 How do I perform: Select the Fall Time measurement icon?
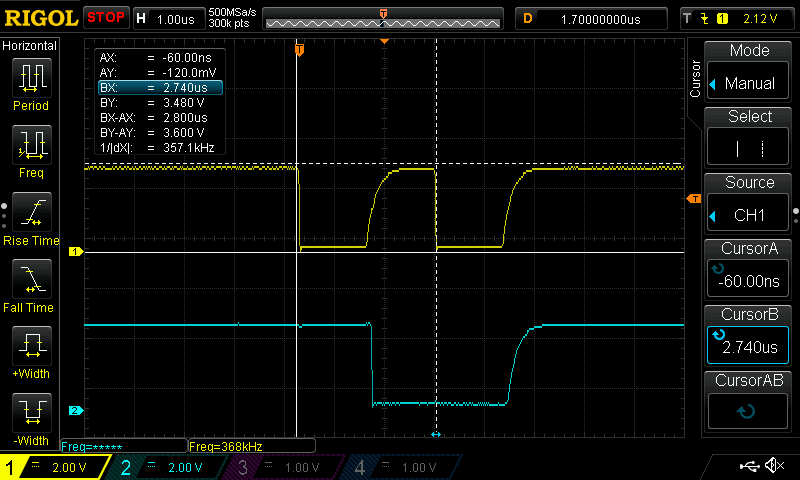point(32,279)
